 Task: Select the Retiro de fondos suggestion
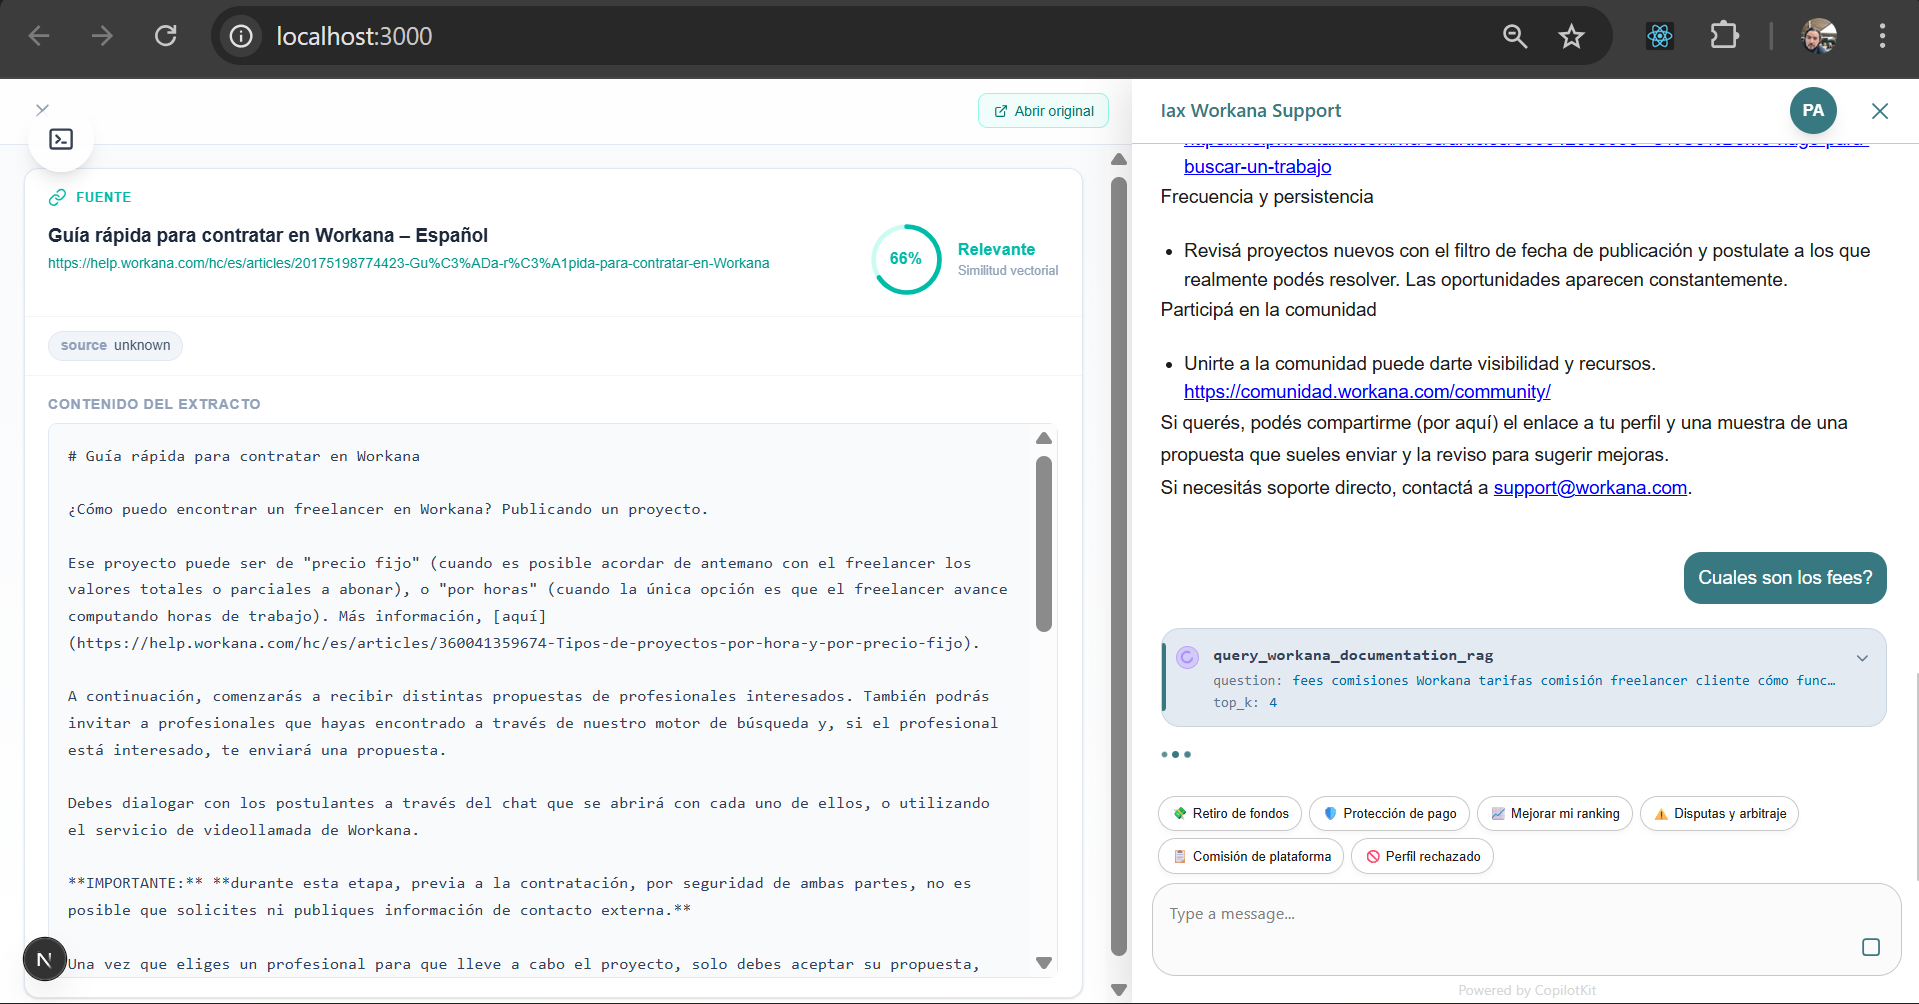tap(1230, 814)
